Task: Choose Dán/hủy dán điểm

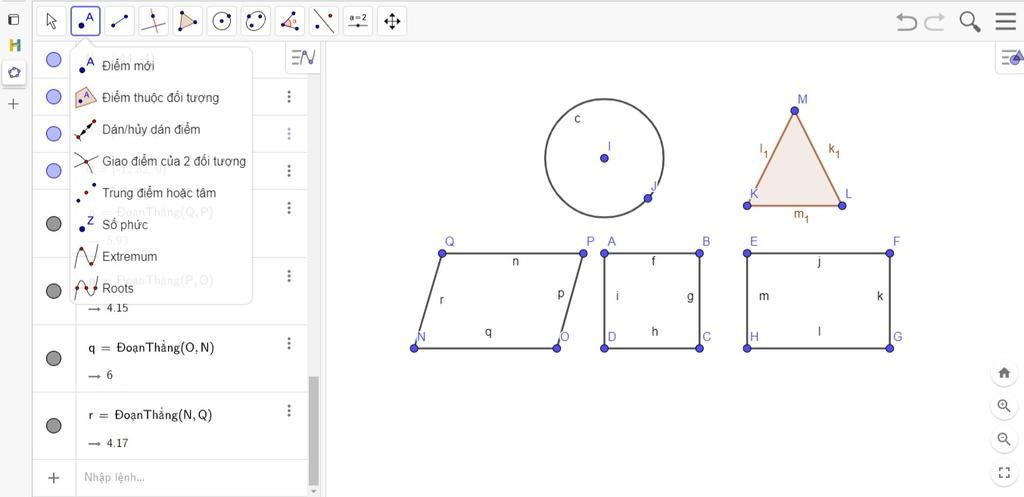Action: pos(161,129)
